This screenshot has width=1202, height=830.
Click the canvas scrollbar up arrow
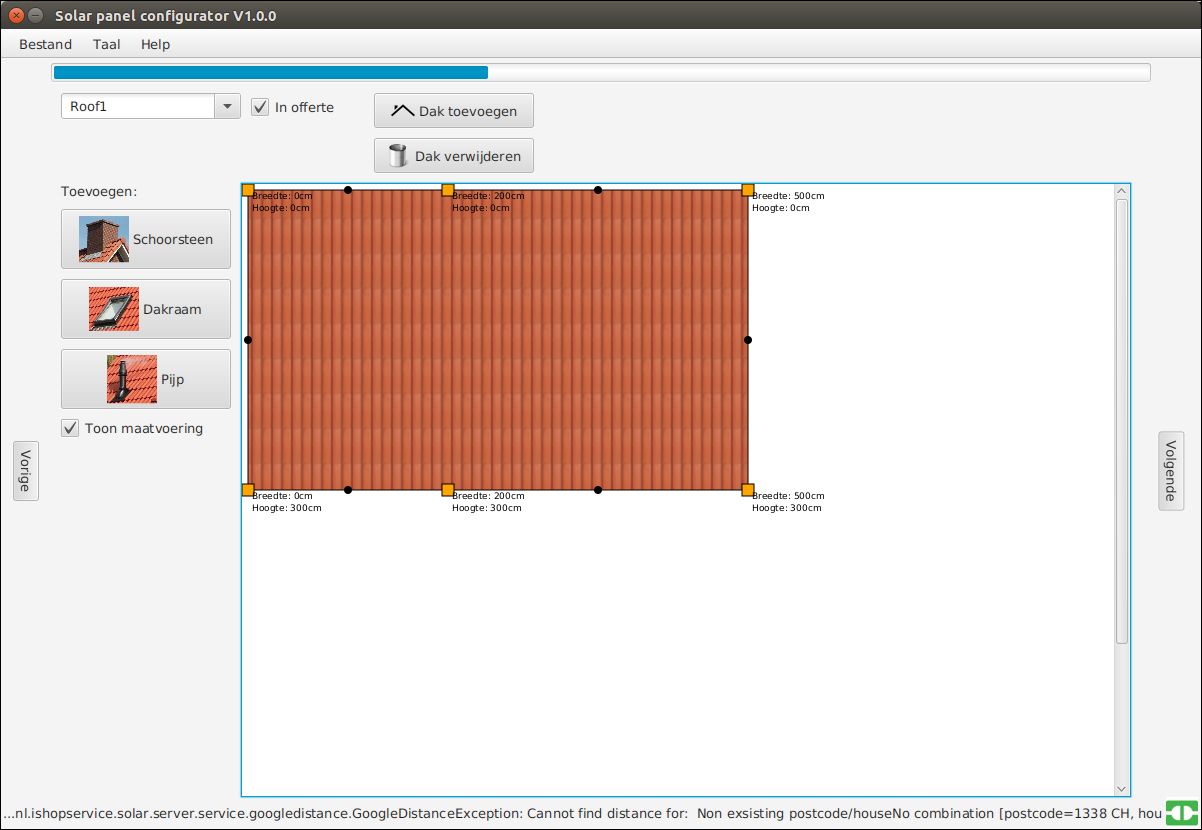pyautogui.click(x=1122, y=191)
